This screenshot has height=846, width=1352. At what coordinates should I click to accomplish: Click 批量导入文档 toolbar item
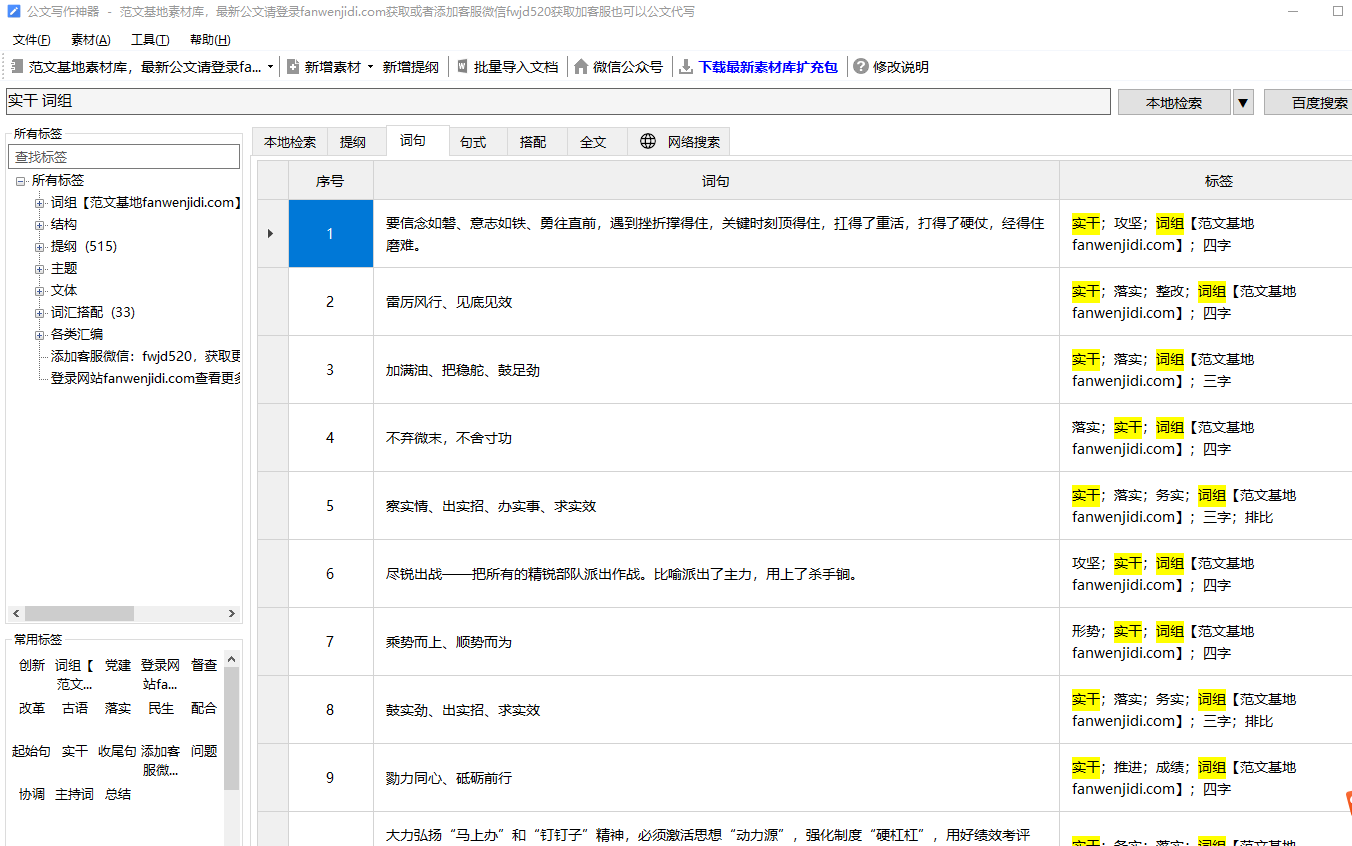point(507,67)
